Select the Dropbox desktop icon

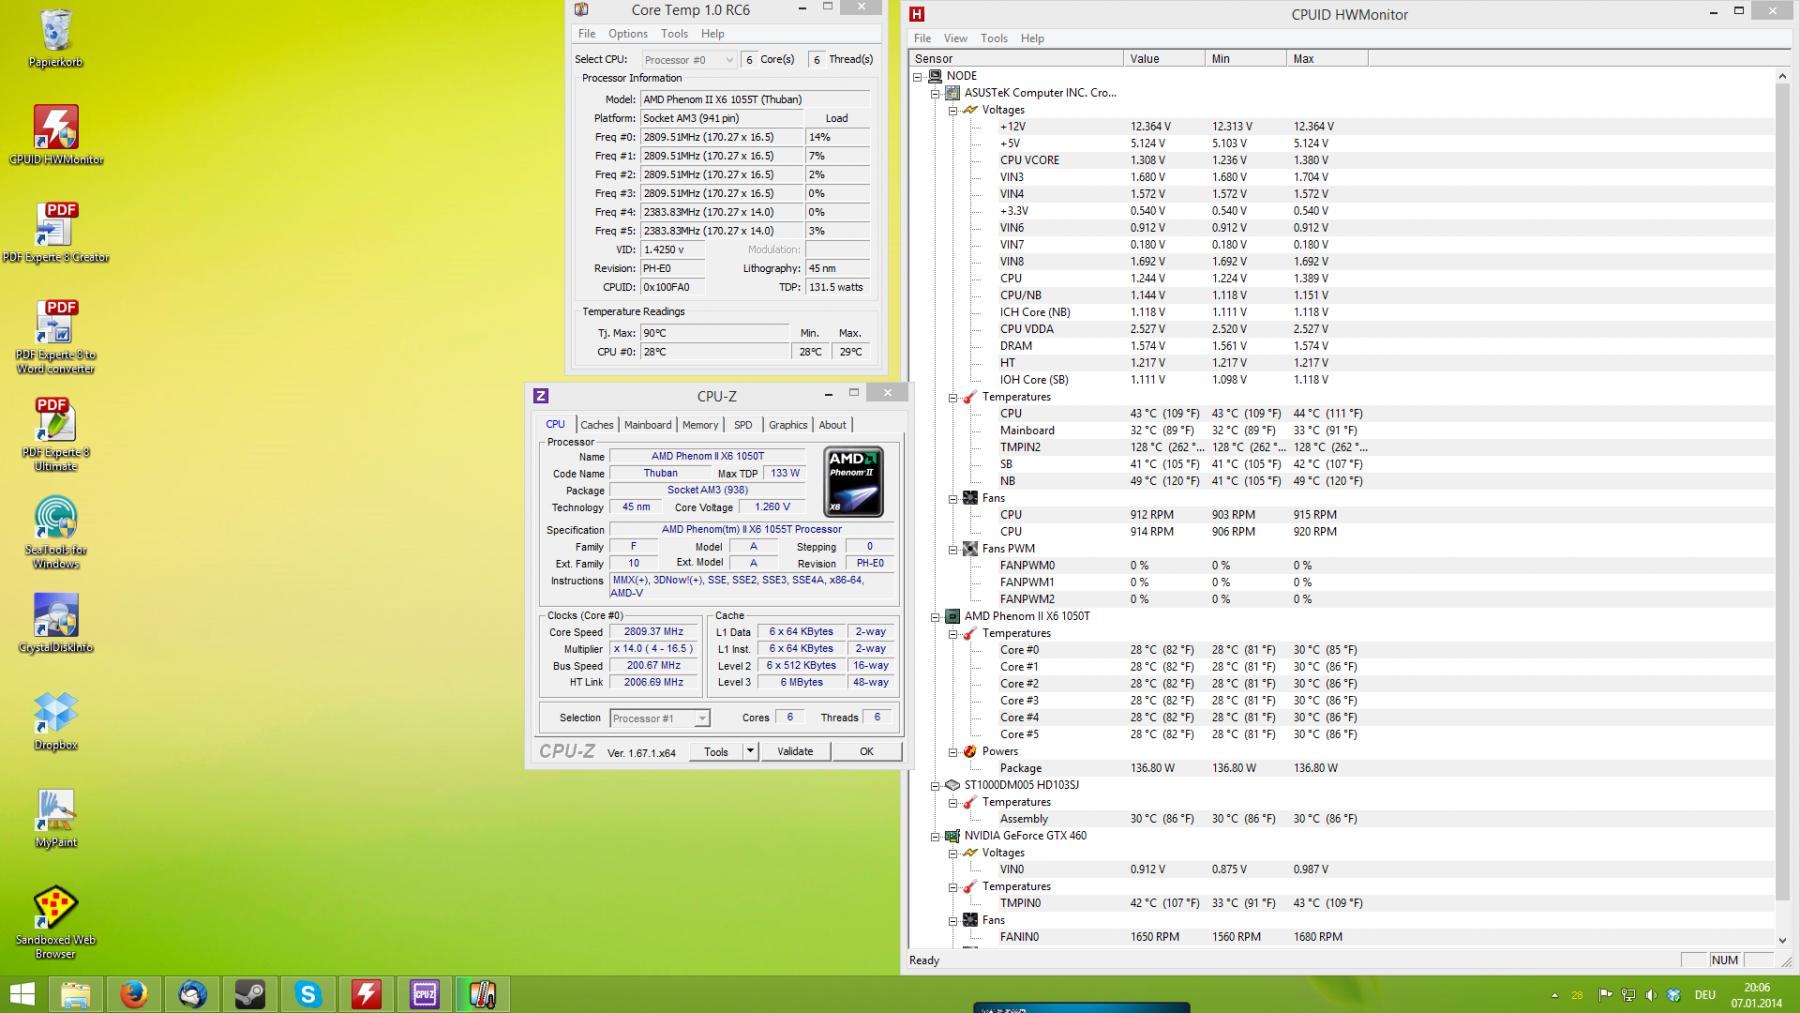click(56, 720)
